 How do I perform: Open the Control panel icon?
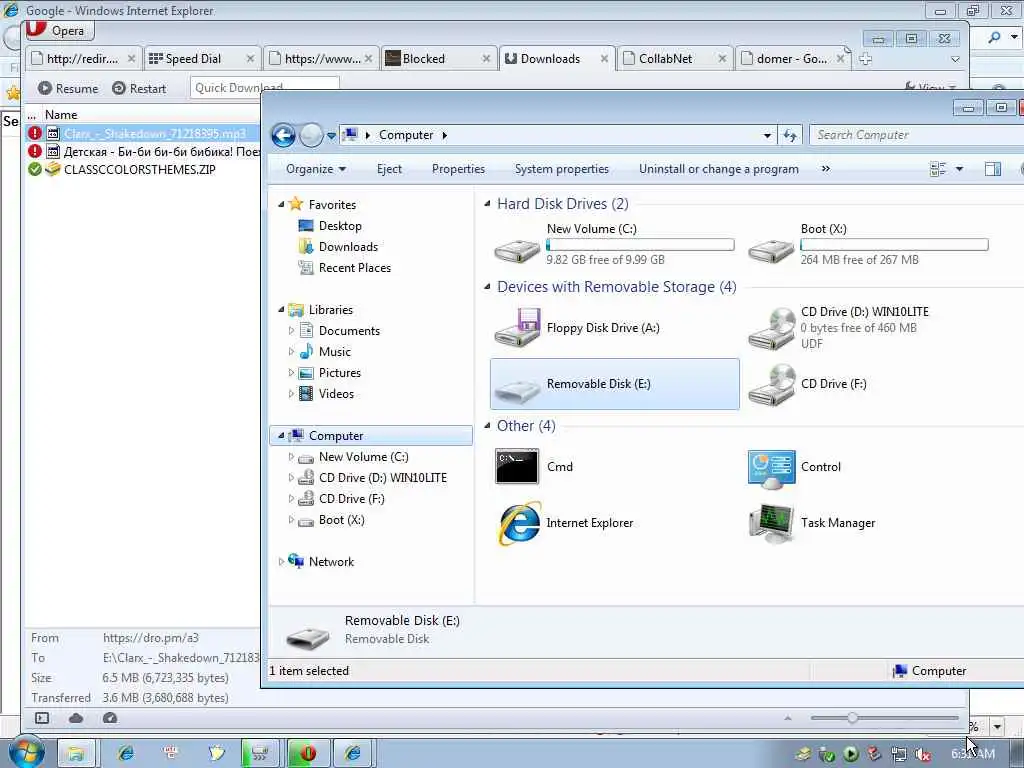771,468
